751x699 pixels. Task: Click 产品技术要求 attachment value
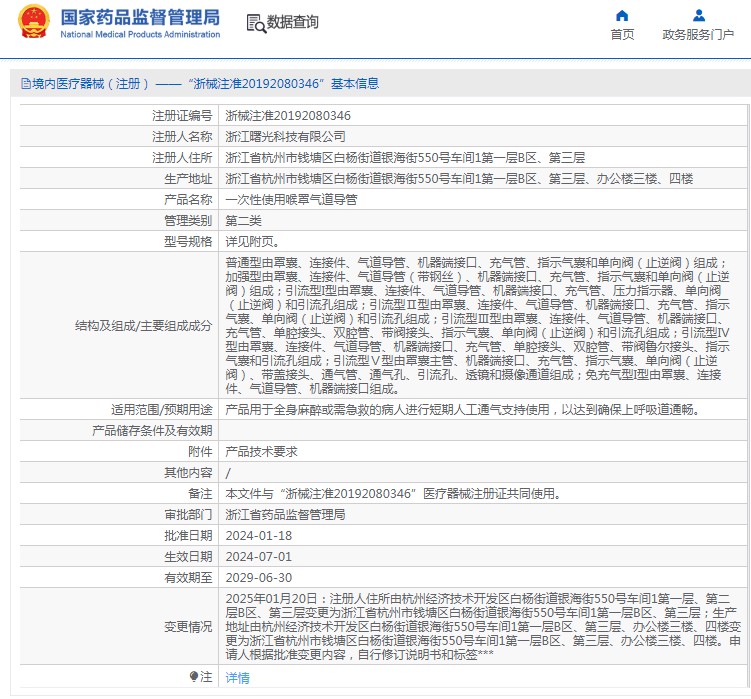[262, 452]
